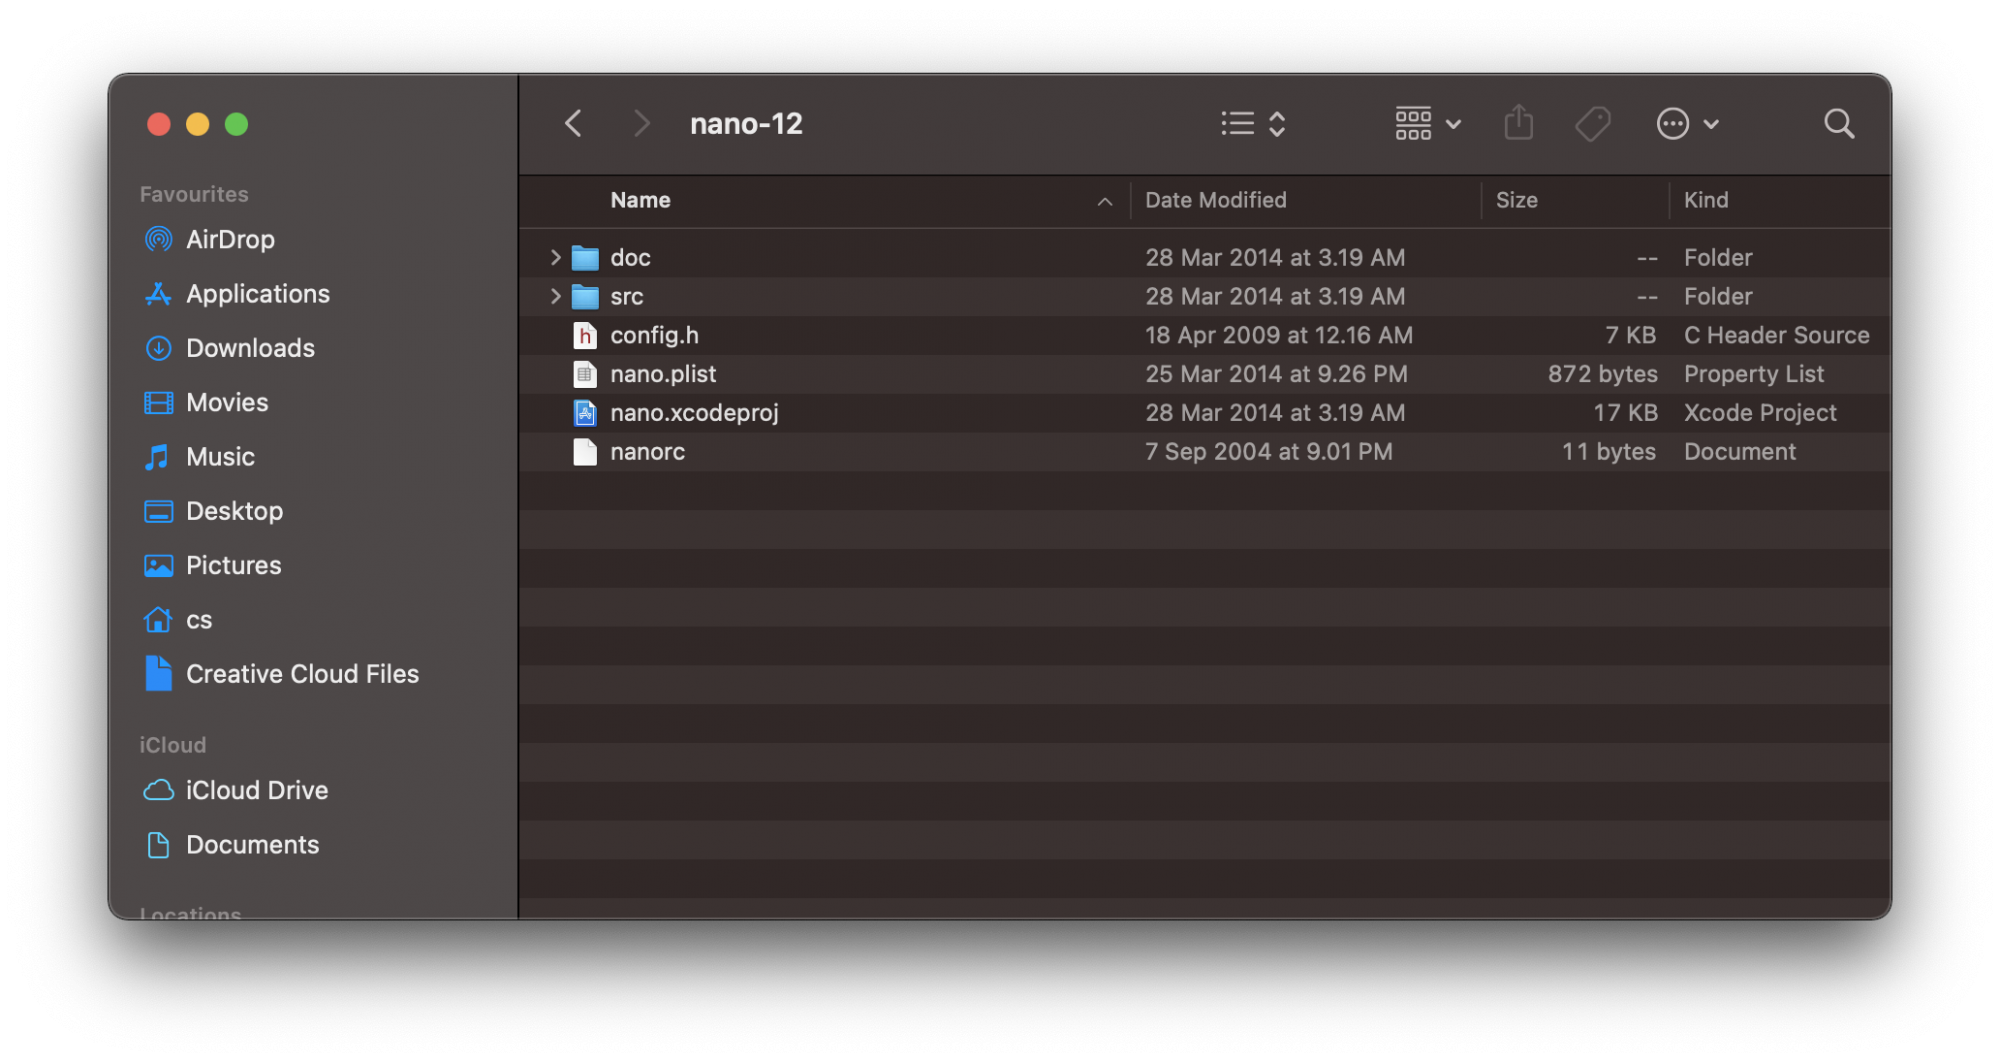Click the Movies filmstrip icon
This screenshot has height=1063, width=2000.
(158, 402)
